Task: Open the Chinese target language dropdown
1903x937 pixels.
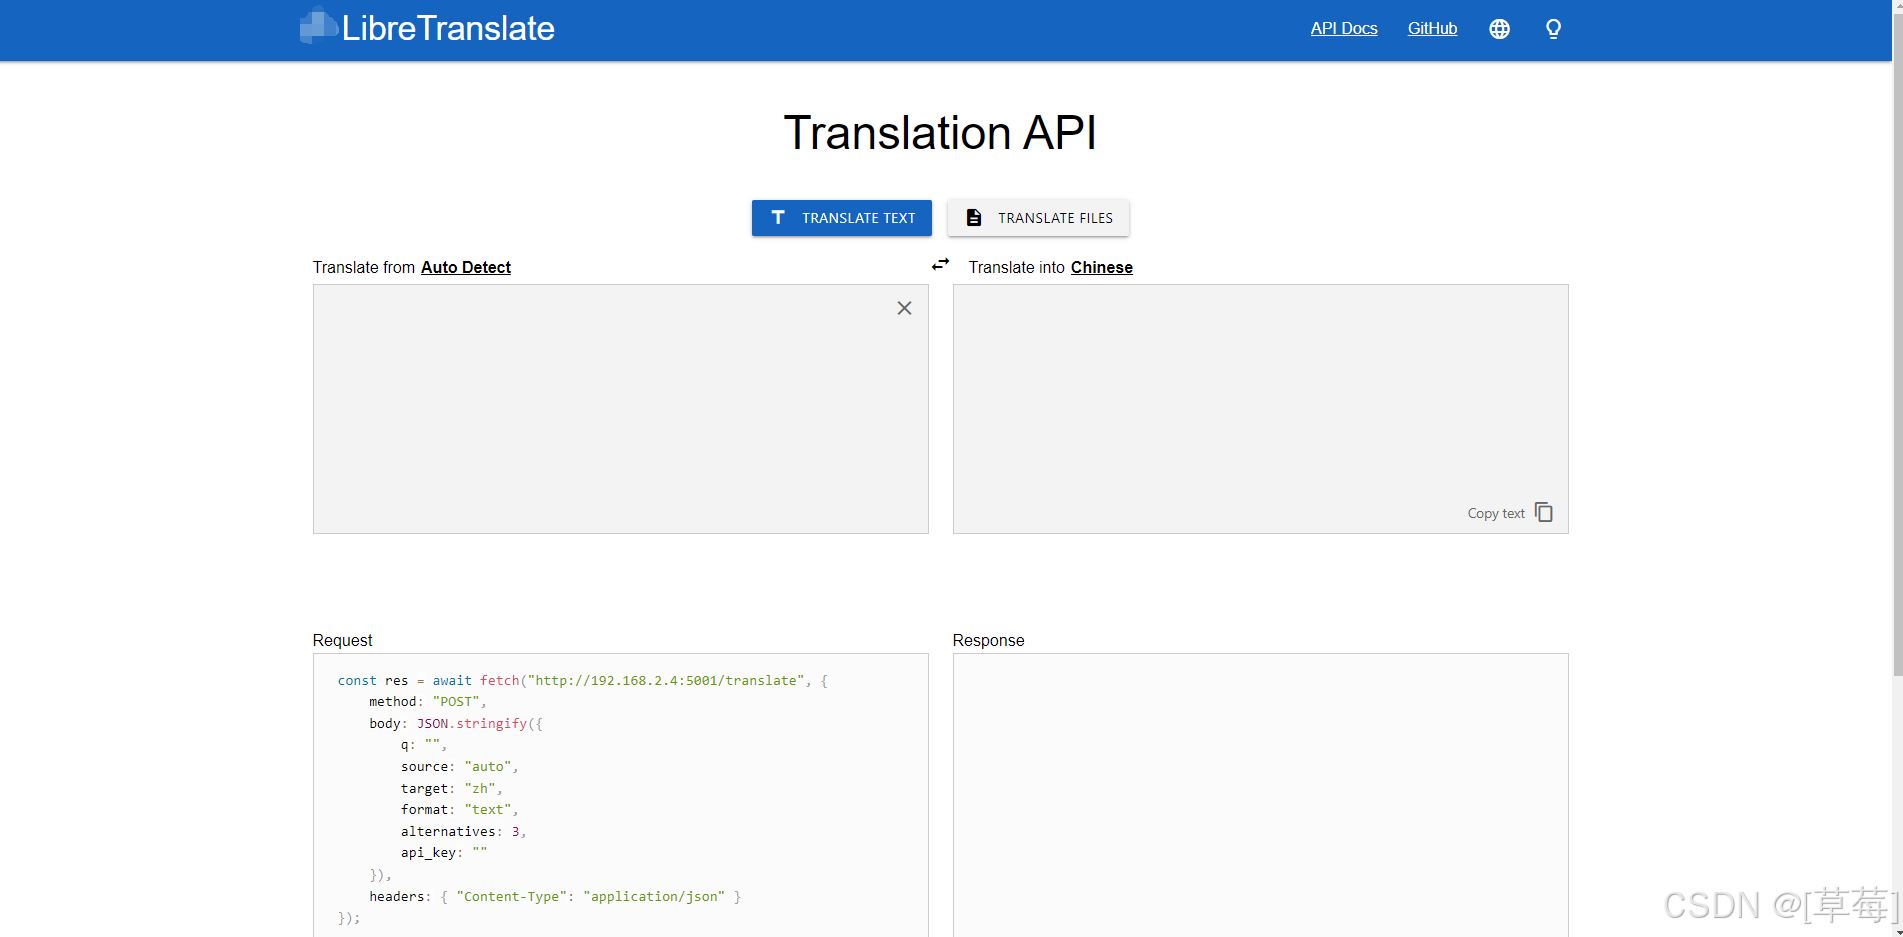Action: tap(1101, 267)
